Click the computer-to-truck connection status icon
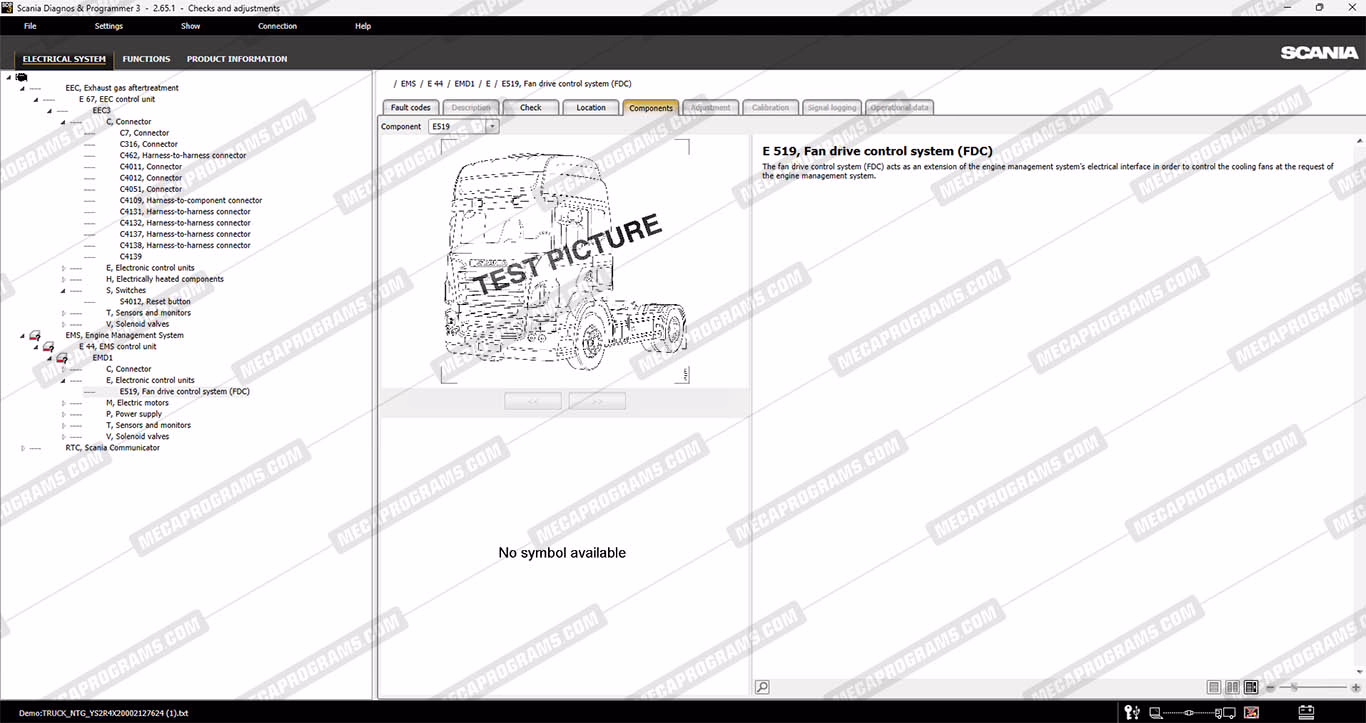 (x=1190, y=713)
